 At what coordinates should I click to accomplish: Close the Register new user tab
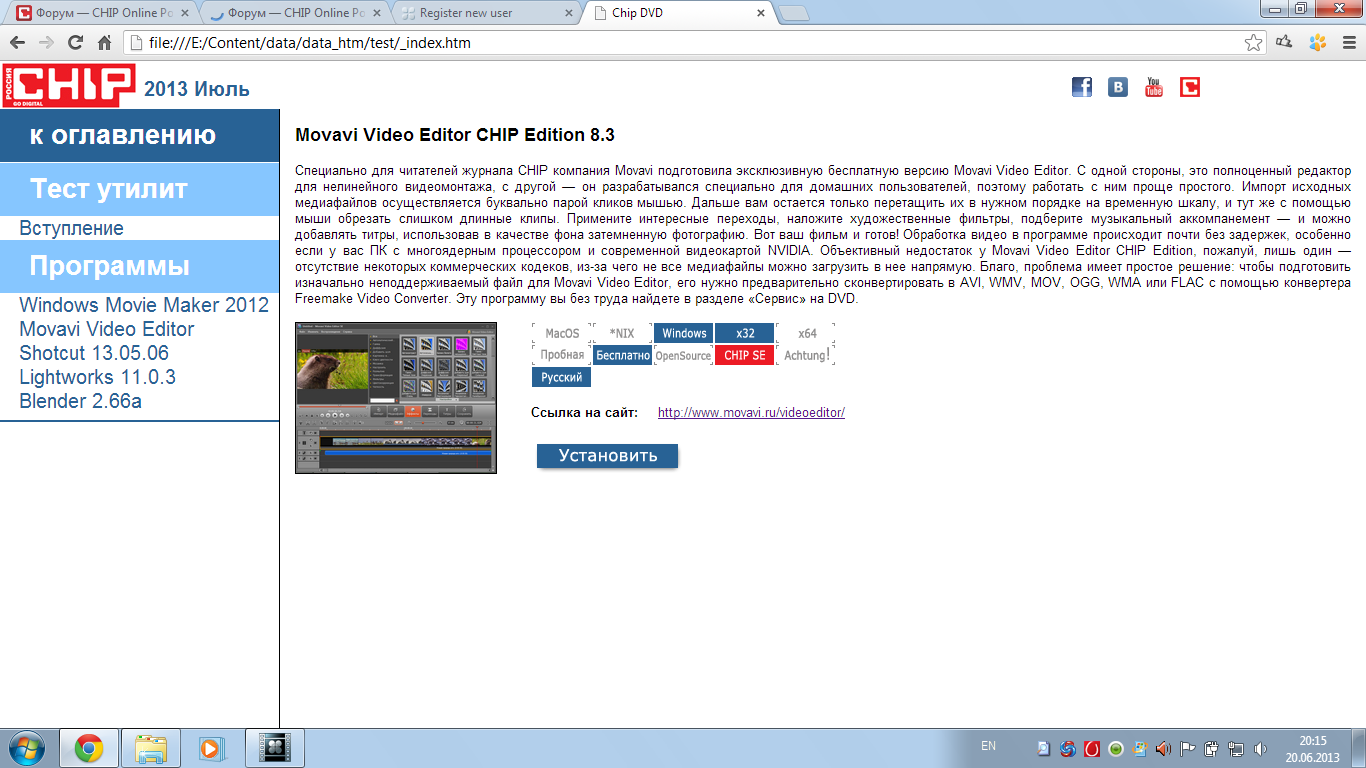[x=569, y=14]
